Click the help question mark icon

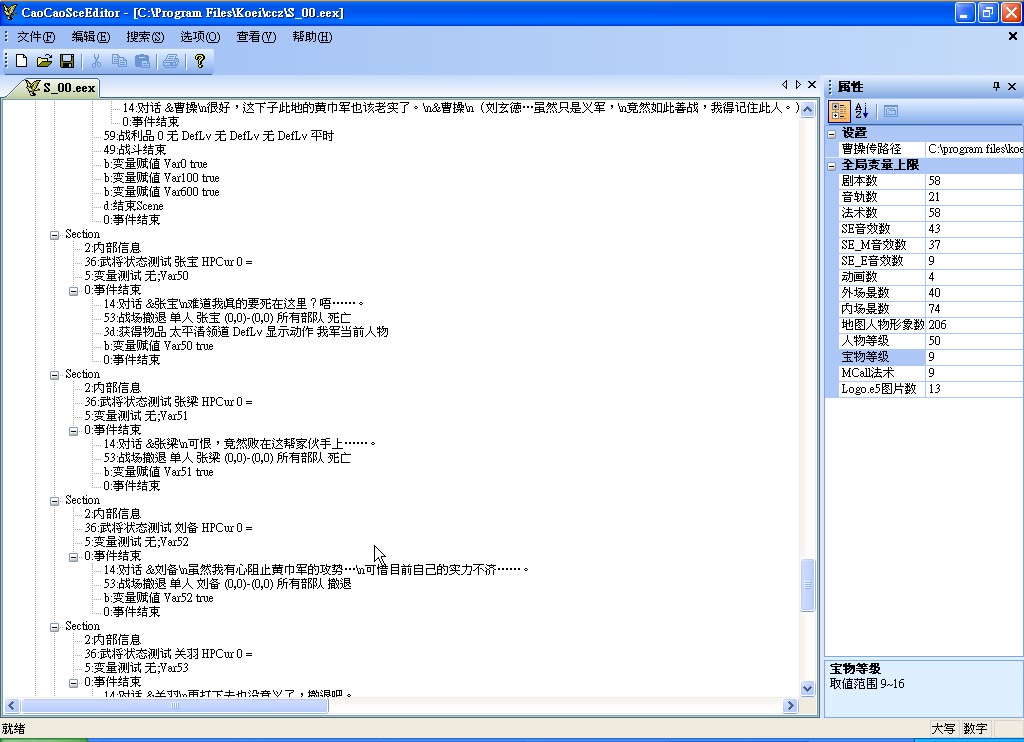(199, 61)
